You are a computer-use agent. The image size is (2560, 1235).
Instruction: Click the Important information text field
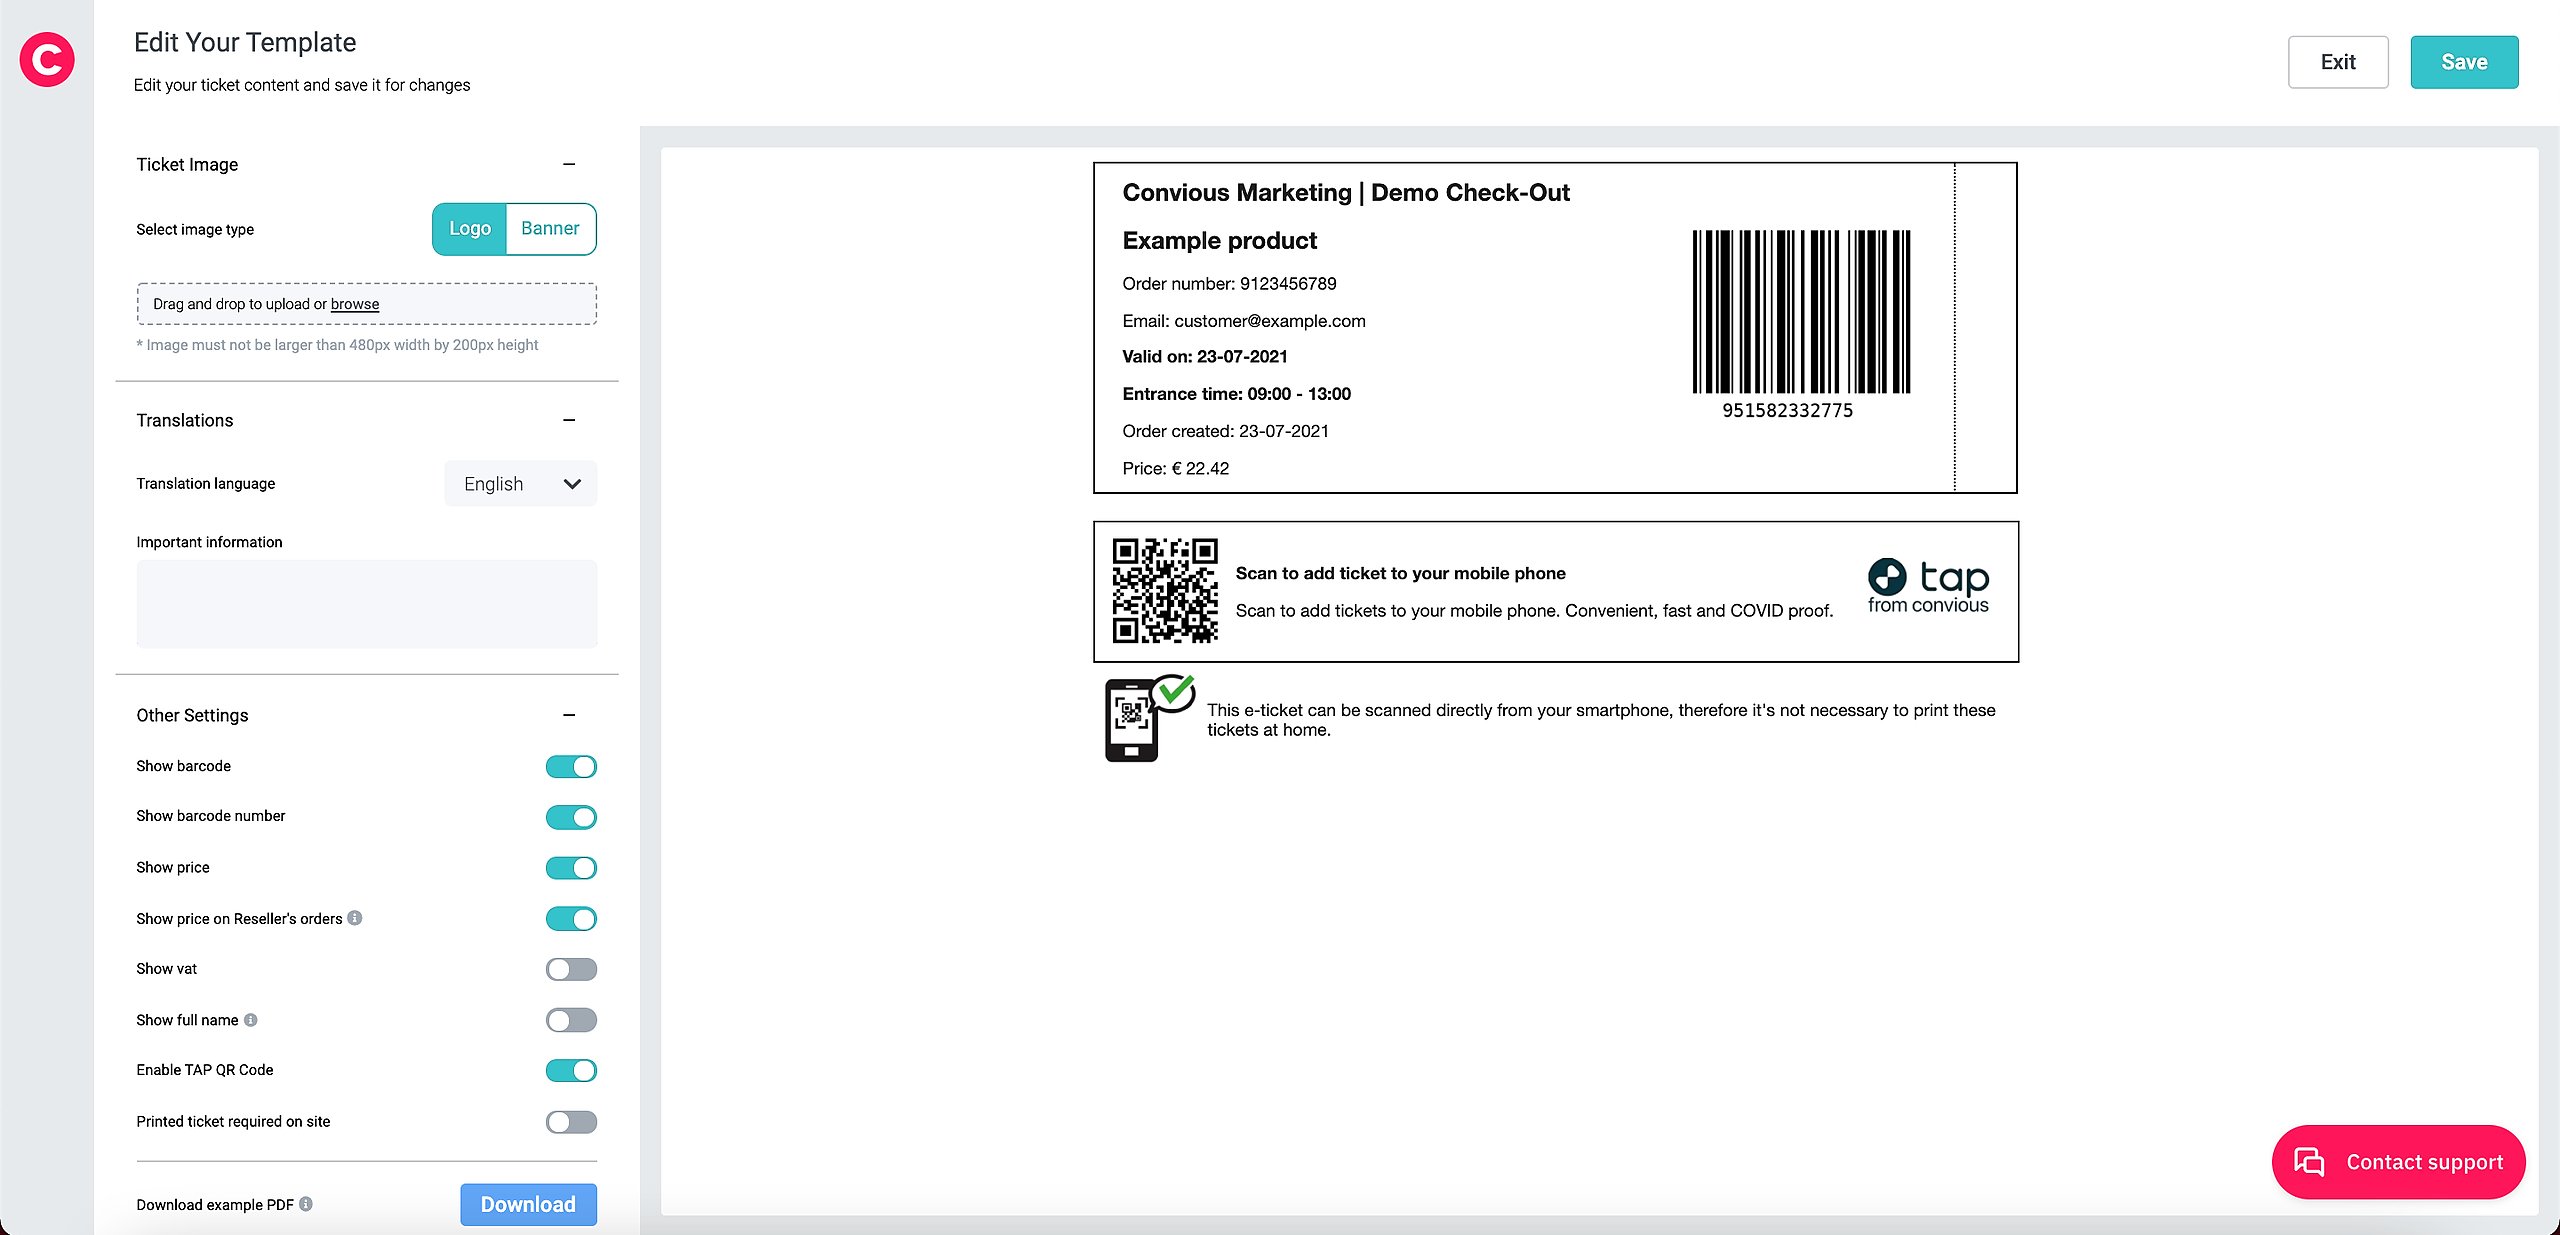(366, 604)
